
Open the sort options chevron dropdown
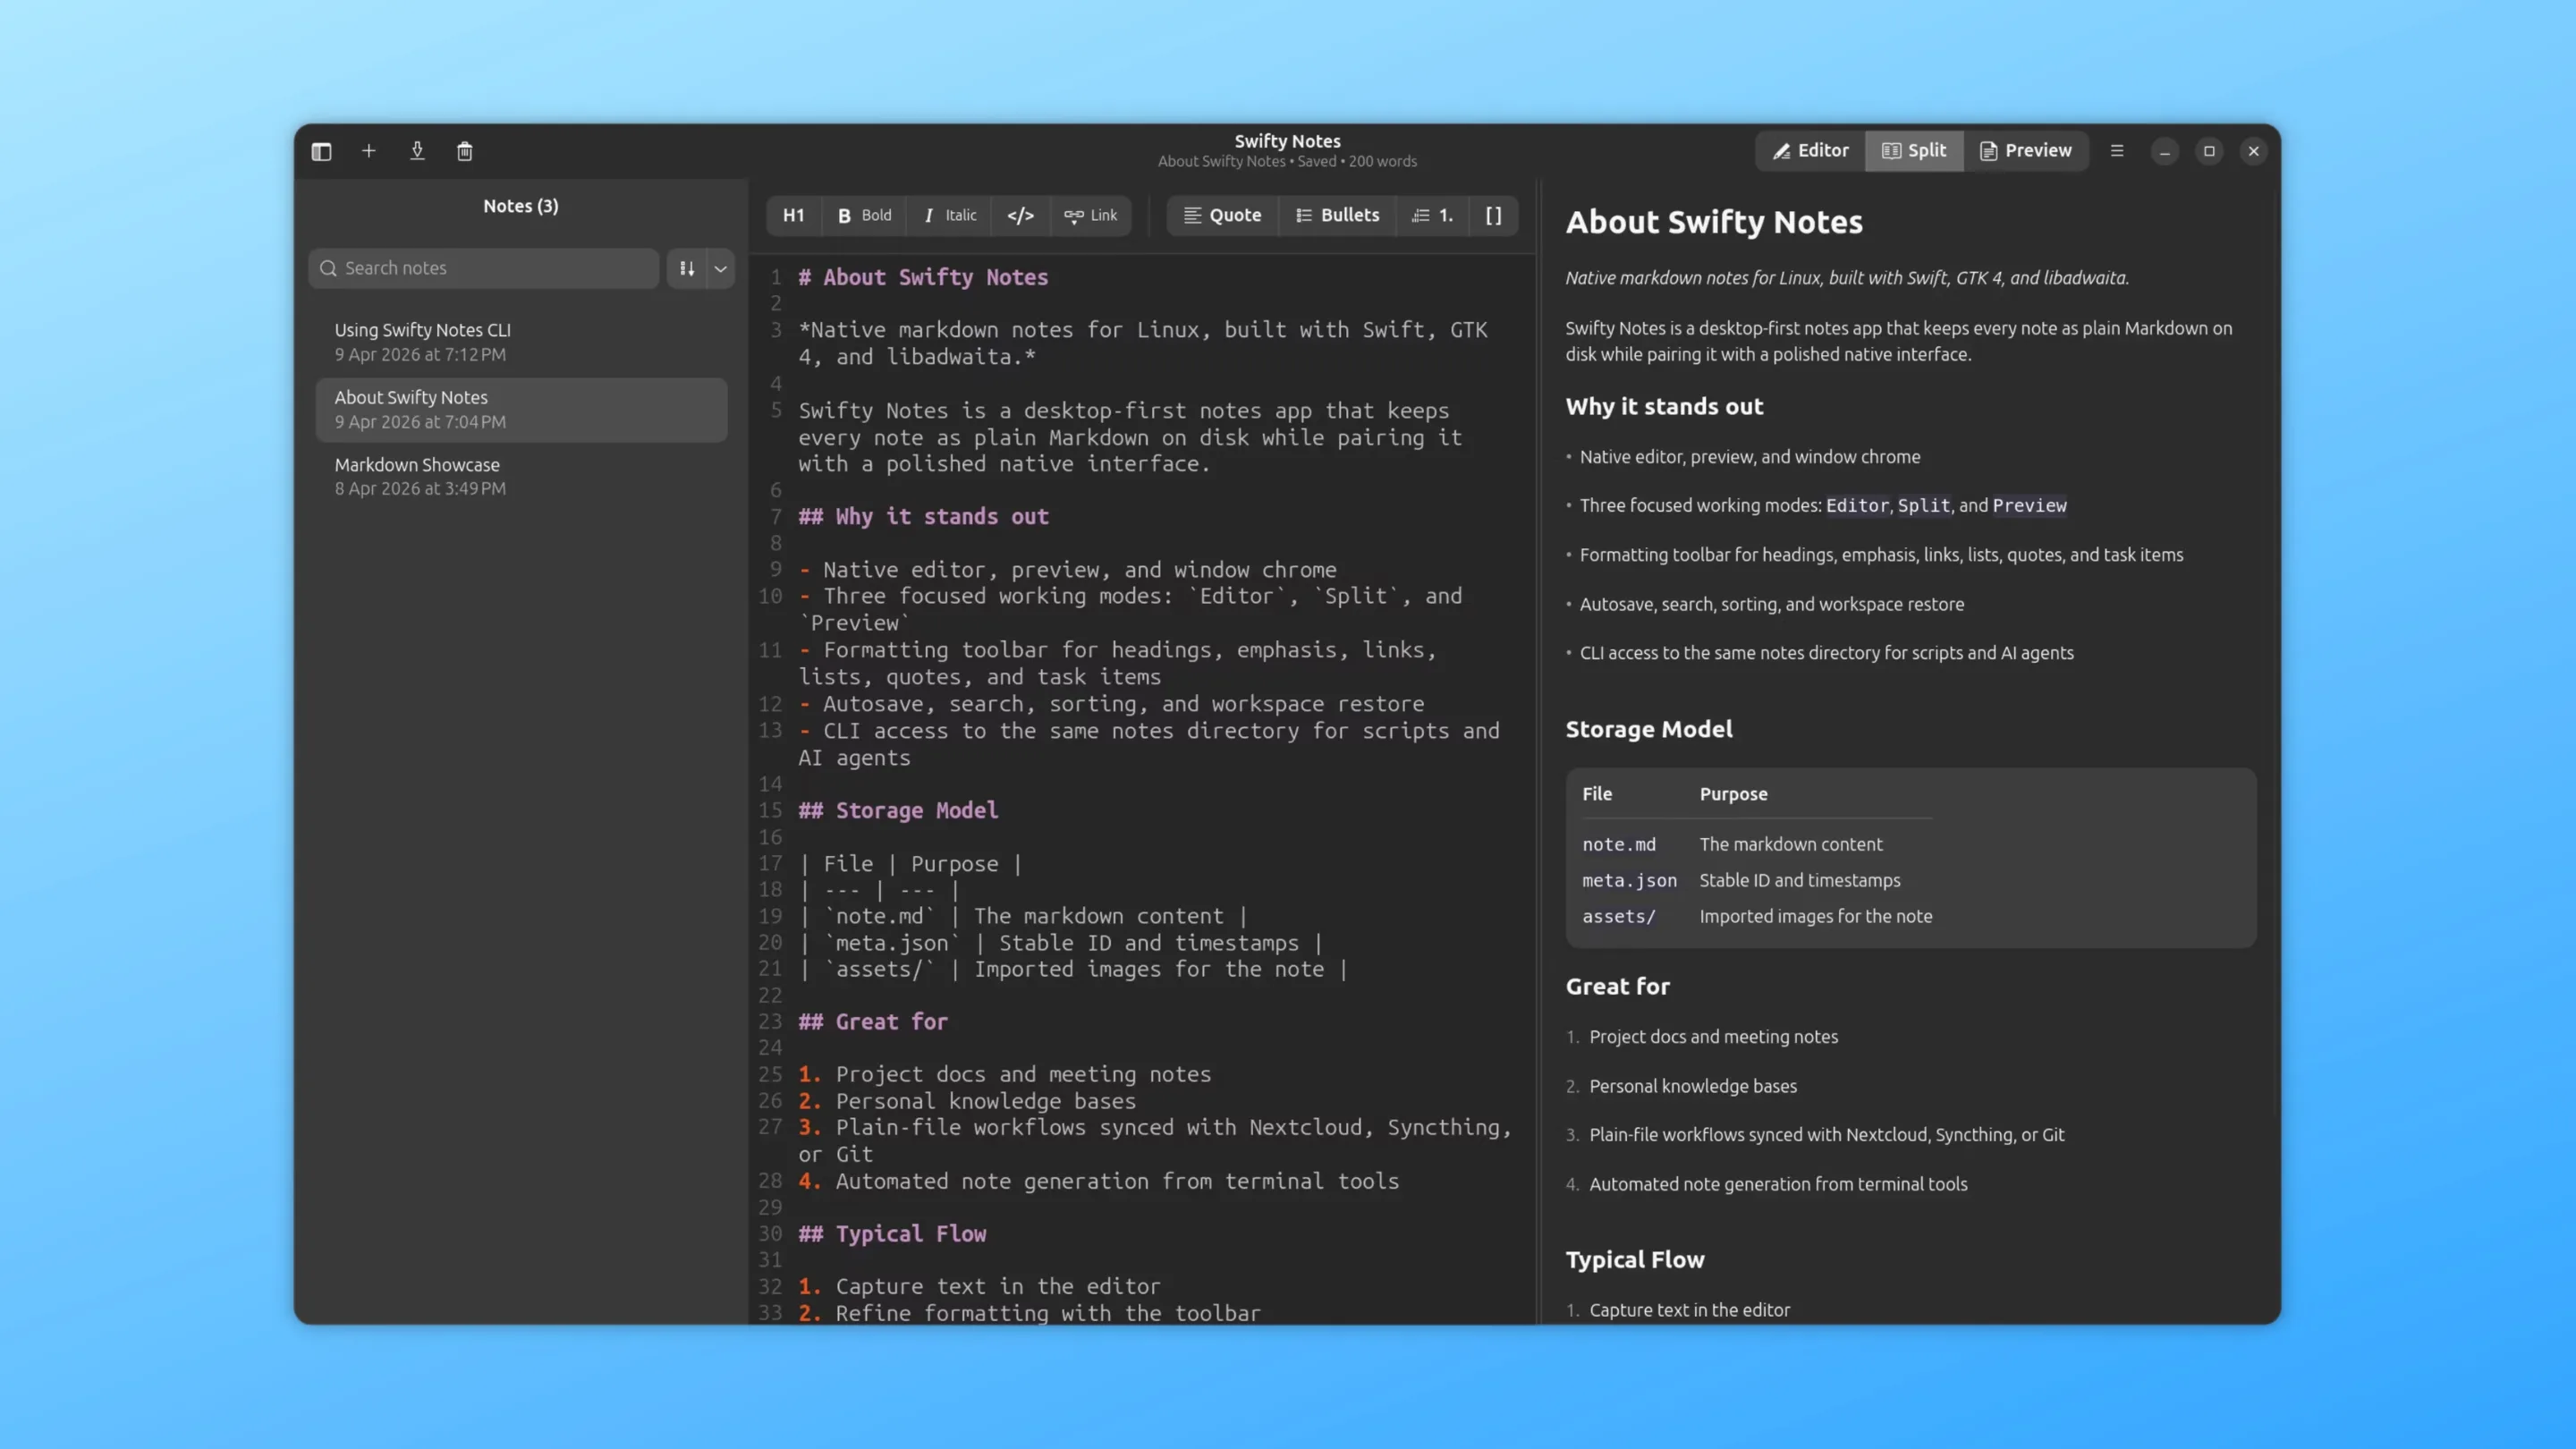[x=720, y=268]
